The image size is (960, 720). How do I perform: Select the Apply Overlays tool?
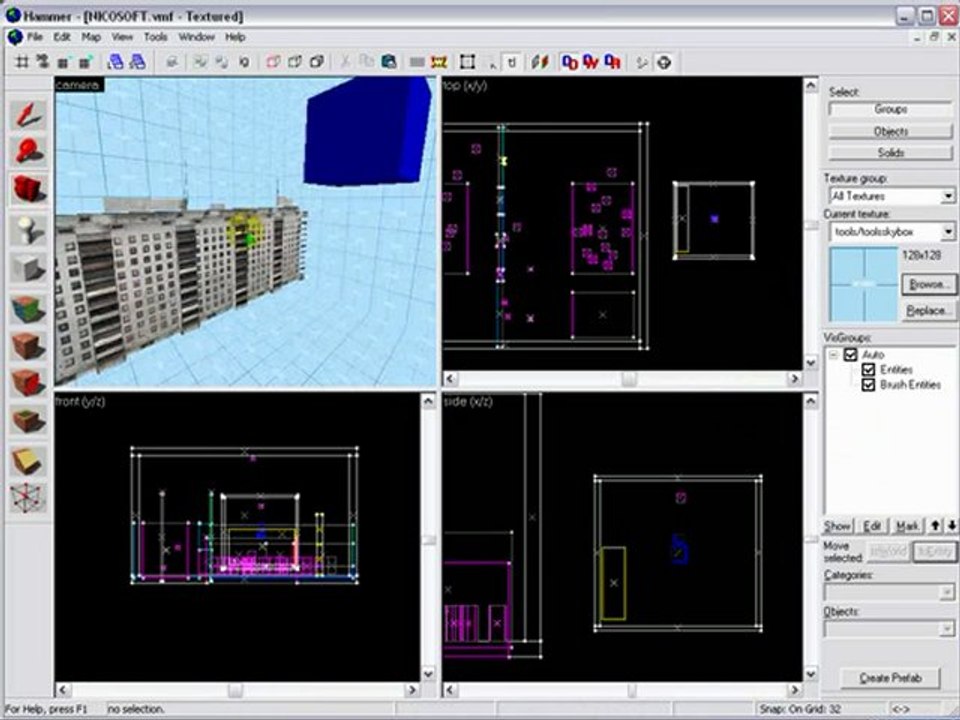[x=28, y=421]
